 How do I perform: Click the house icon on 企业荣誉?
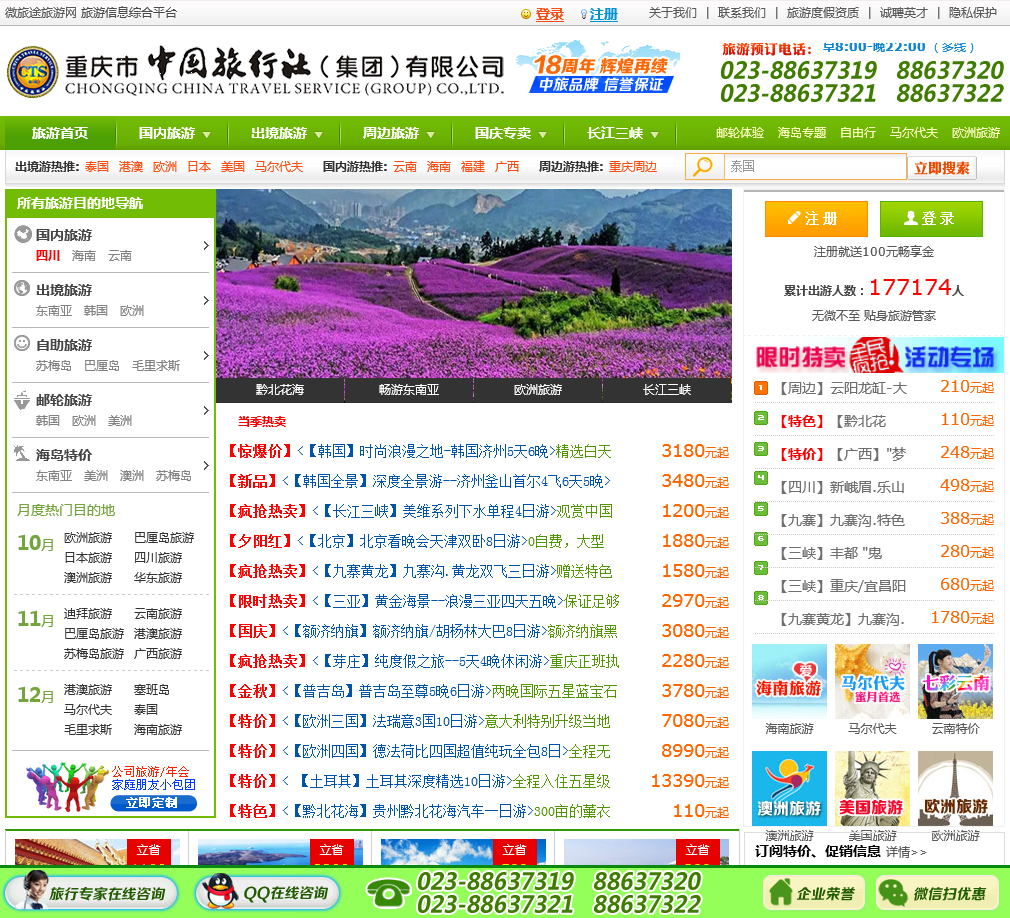(781, 892)
